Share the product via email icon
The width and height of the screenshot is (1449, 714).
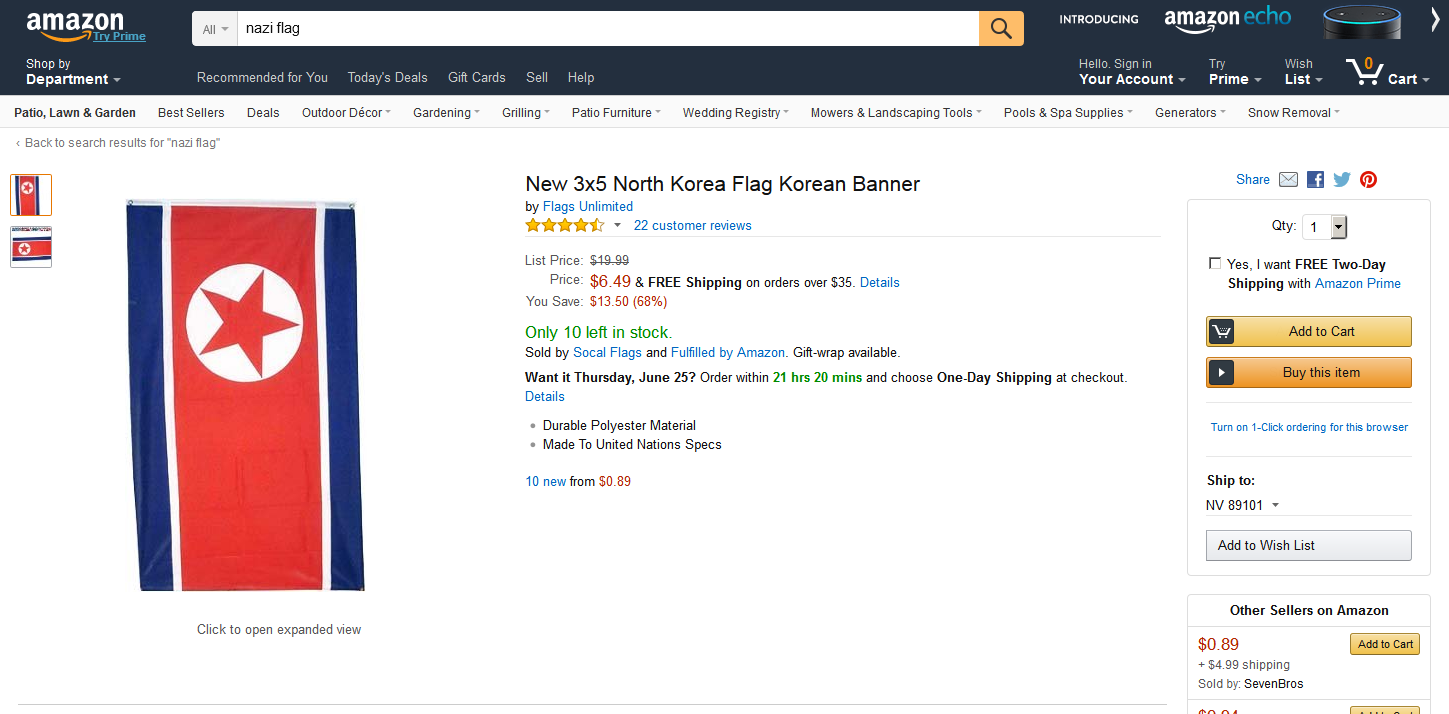point(1288,180)
